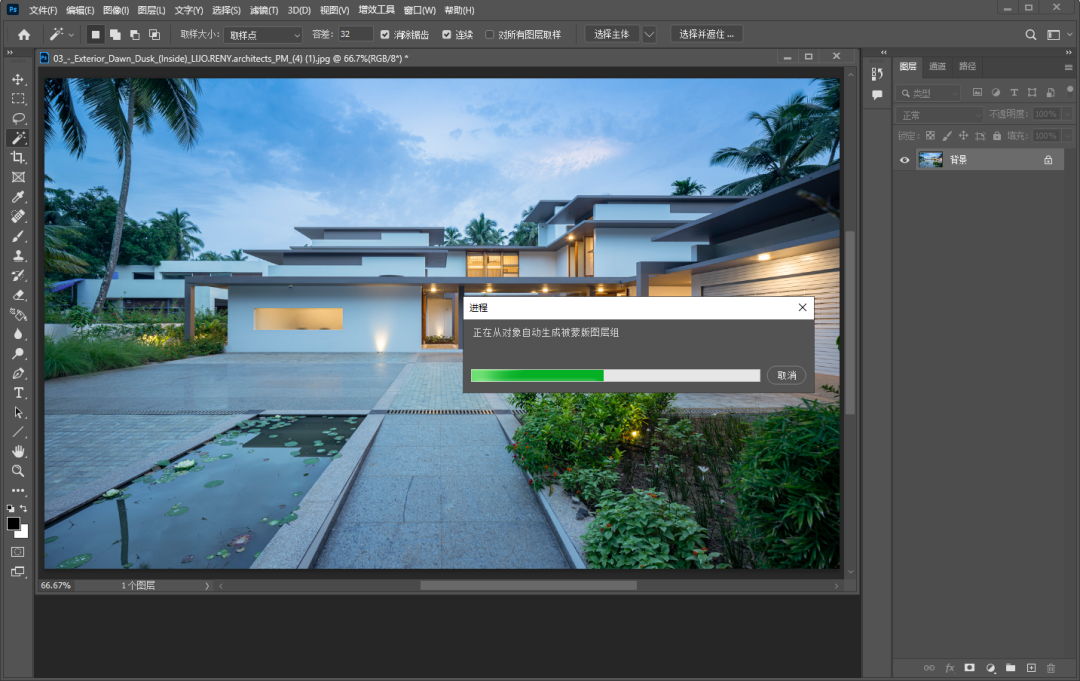Open the 选择主体 dropdown arrow

tap(649, 34)
